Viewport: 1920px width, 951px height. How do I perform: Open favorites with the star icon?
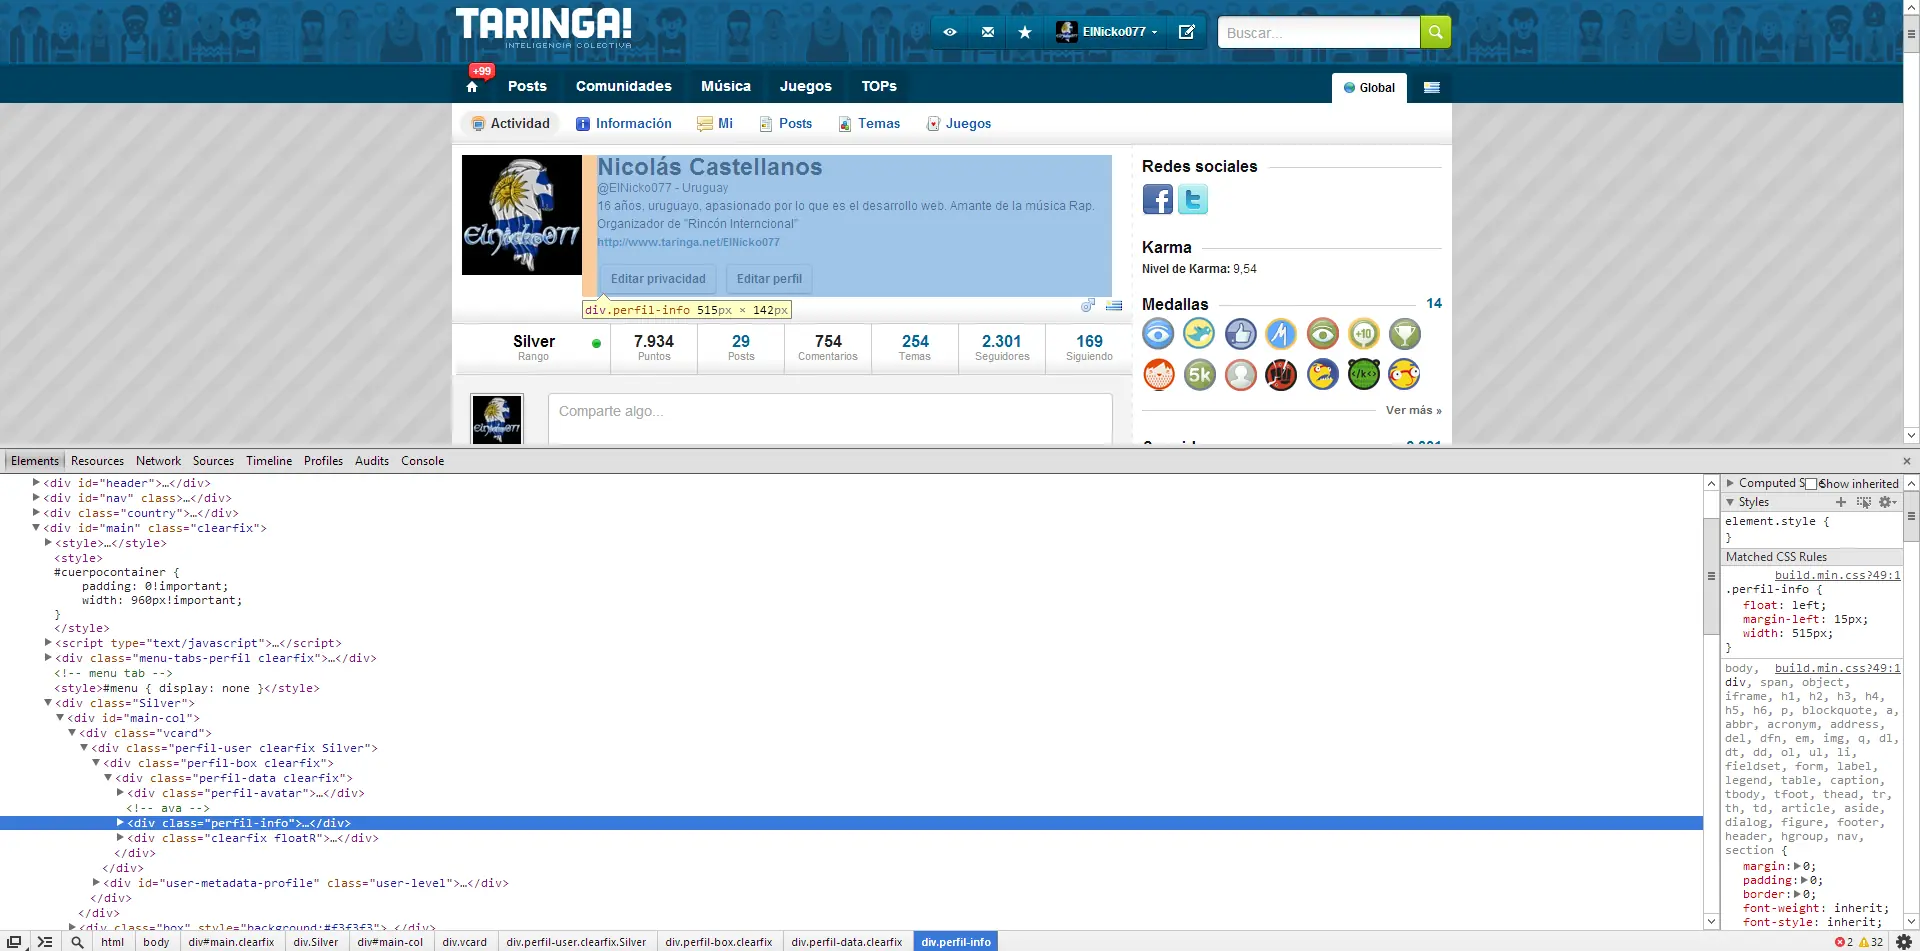(x=1025, y=32)
